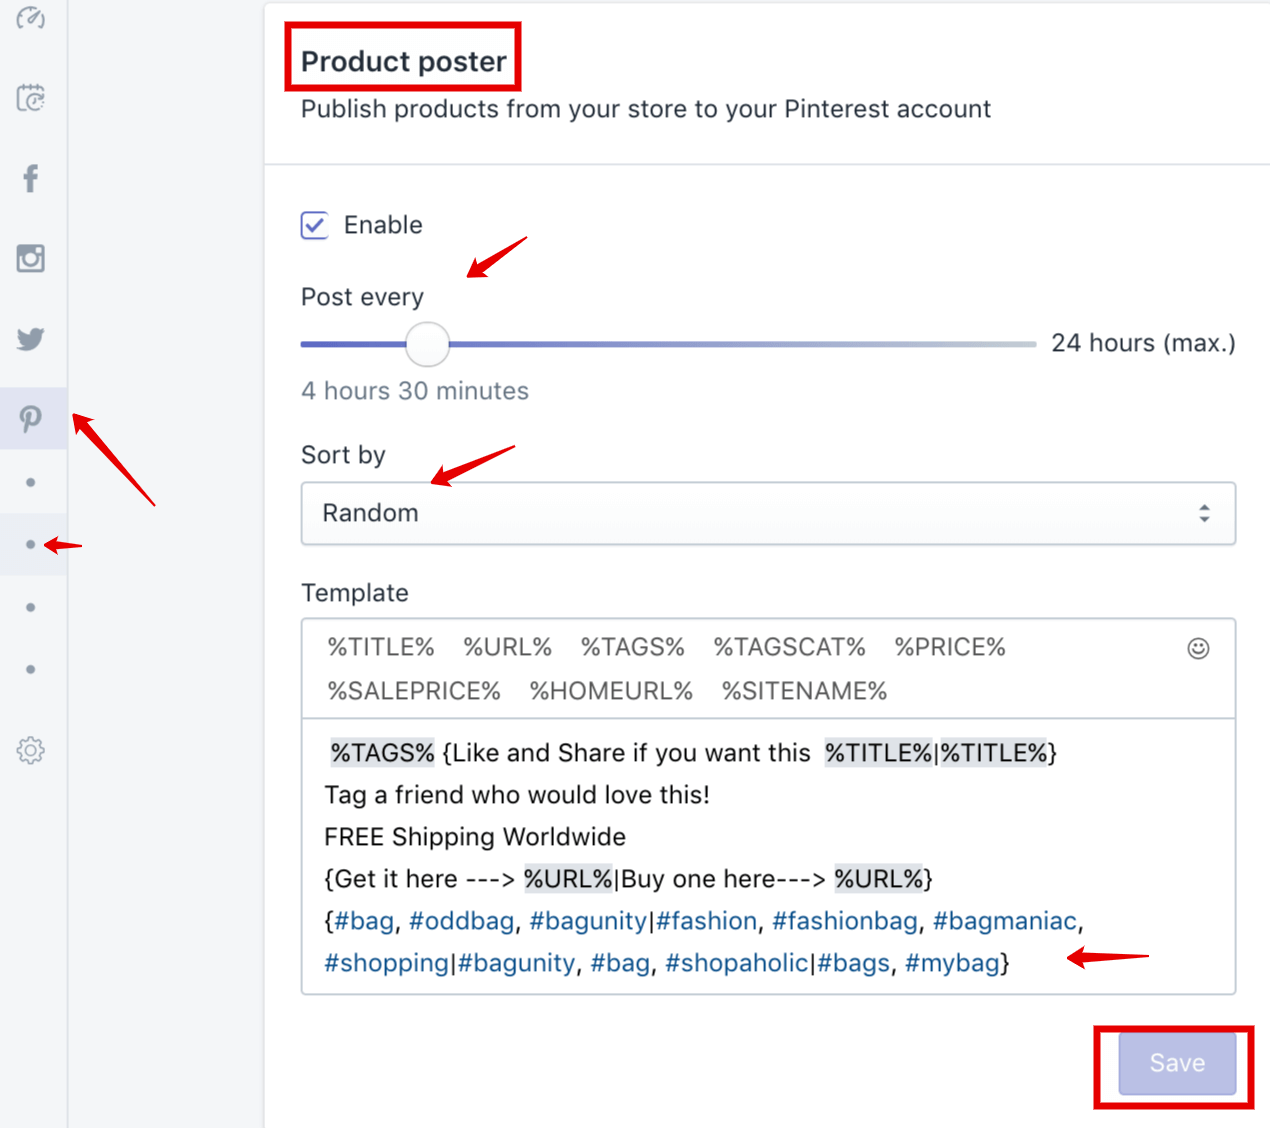Screen dimensions: 1270x1128
Task: Open the emoji picker in Template toolbar
Action: (x=1198, y=648)
